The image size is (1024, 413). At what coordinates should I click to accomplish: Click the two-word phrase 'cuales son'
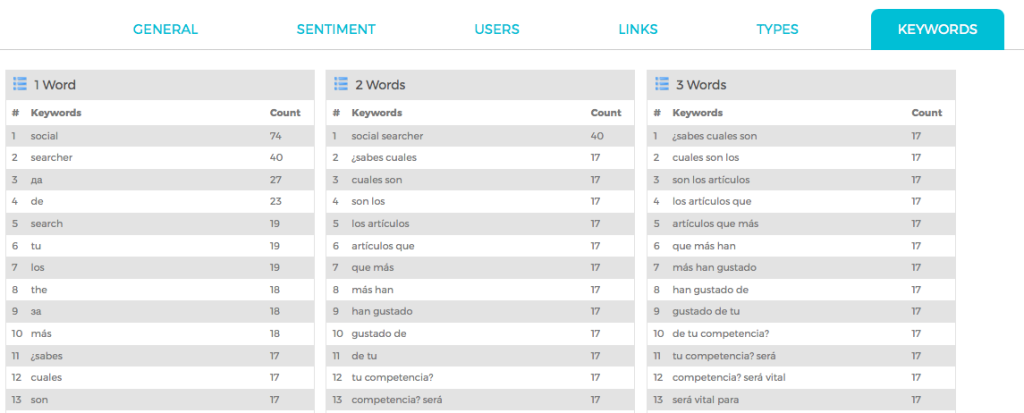coord(377,180)
